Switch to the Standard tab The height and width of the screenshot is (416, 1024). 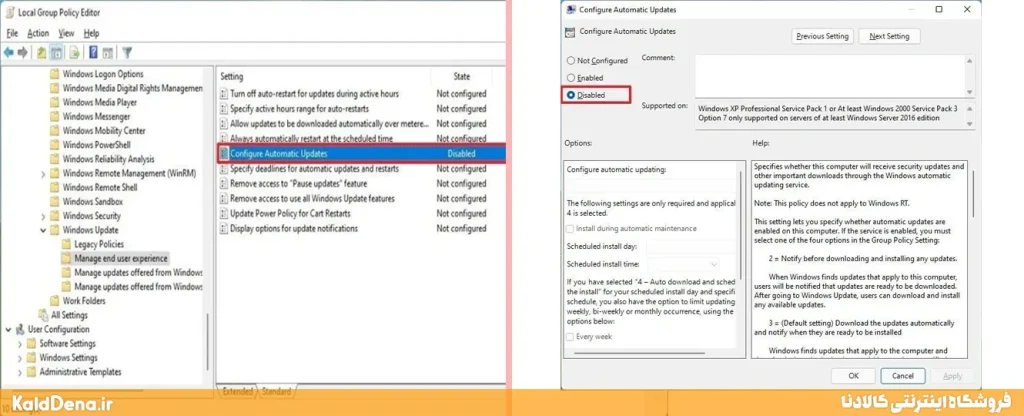click(x=276, y=391)
